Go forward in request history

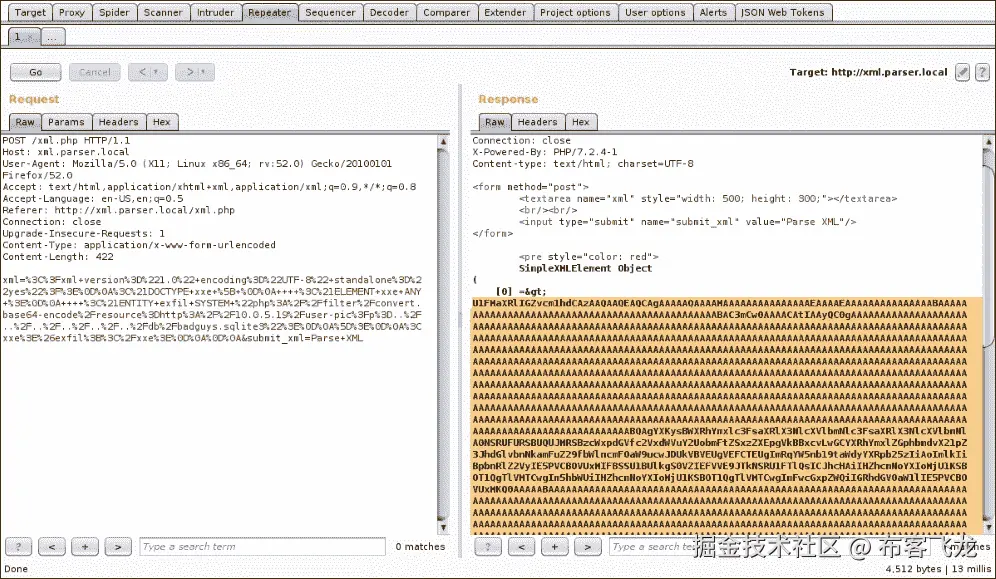(x=195, y=72)
